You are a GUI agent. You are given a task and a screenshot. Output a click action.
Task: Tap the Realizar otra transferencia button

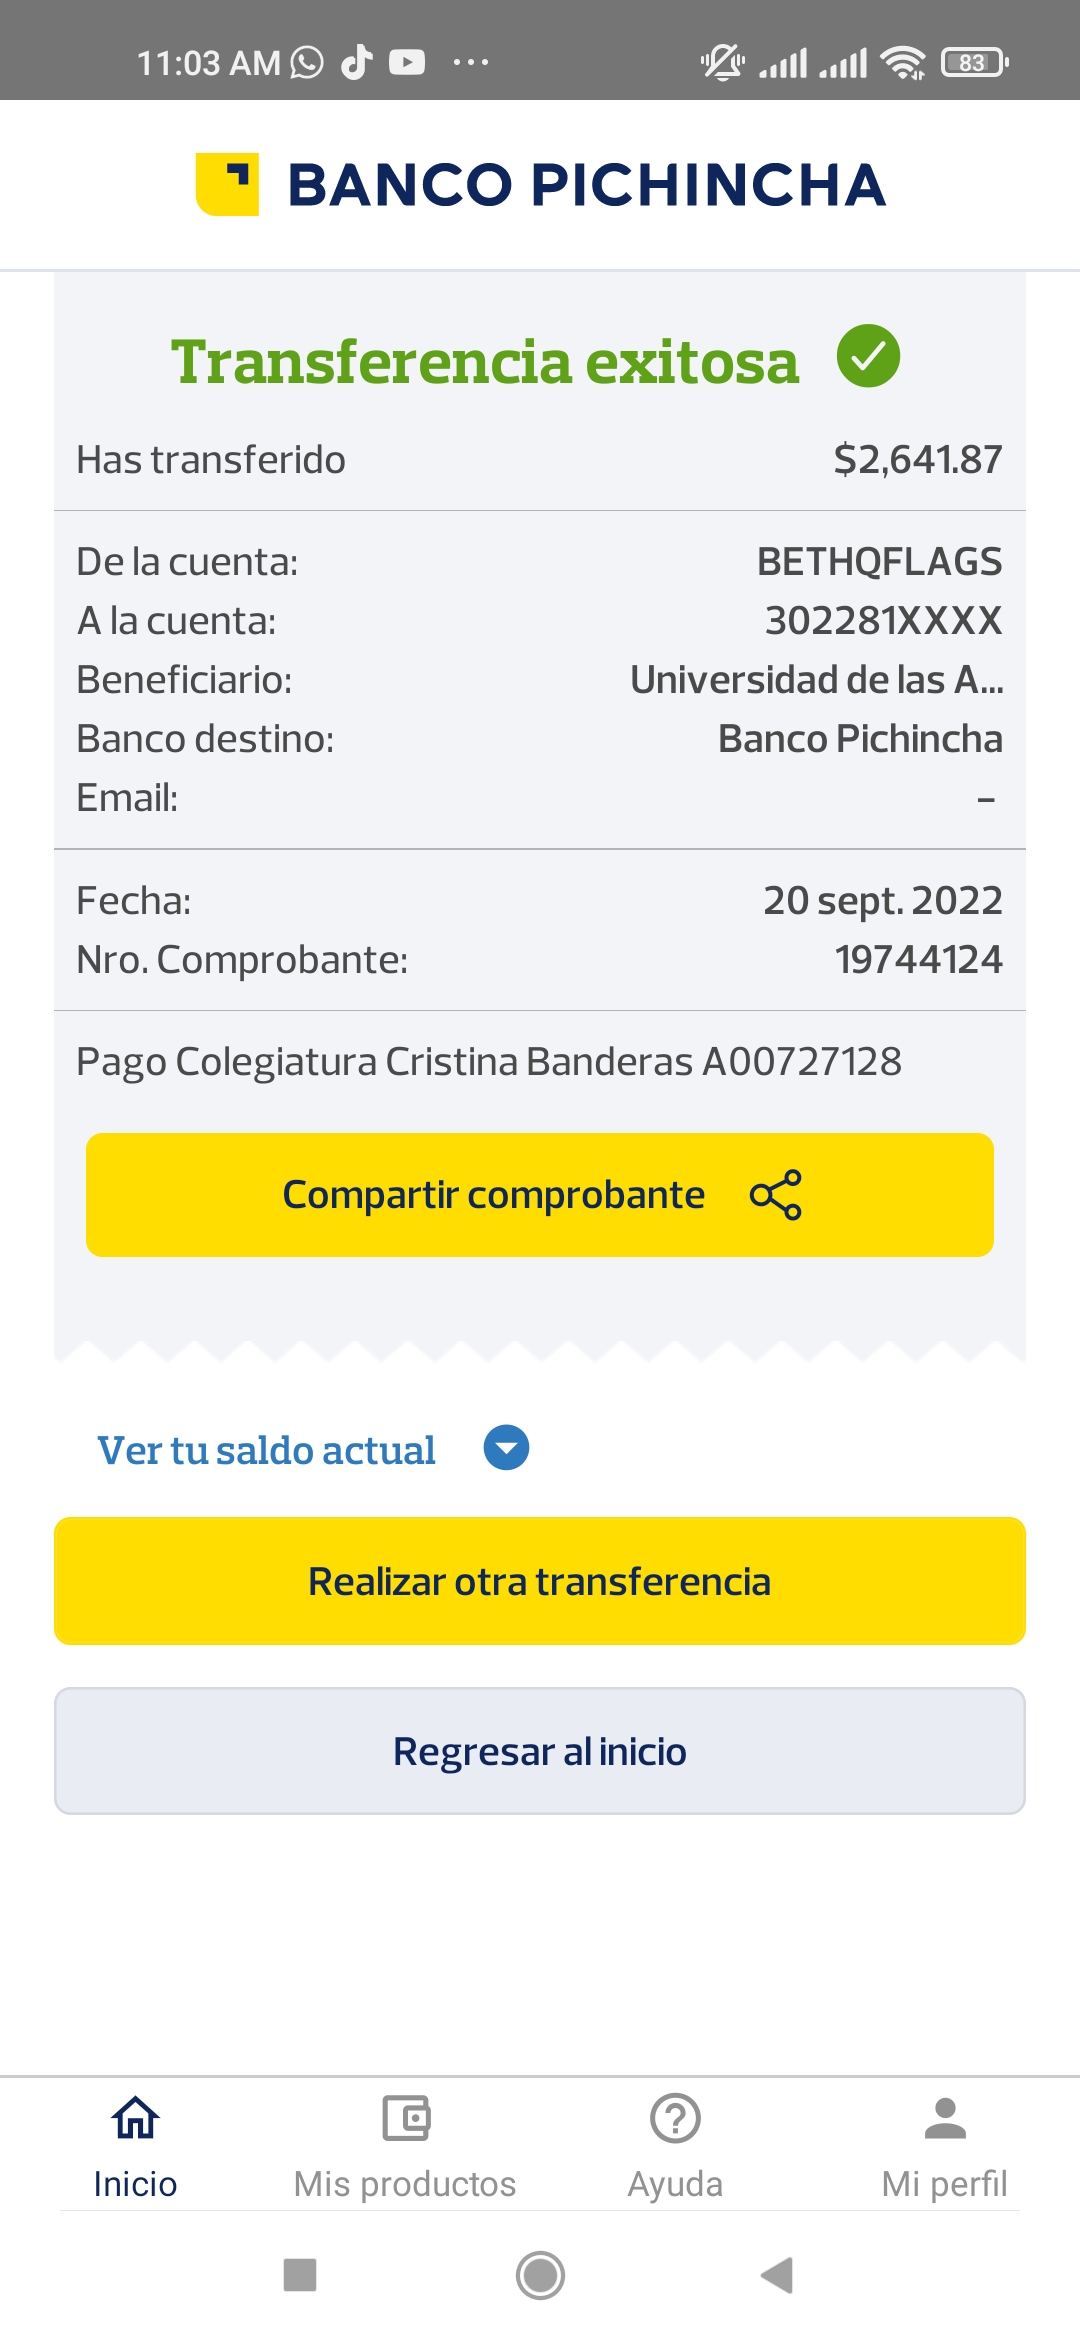540,1581
